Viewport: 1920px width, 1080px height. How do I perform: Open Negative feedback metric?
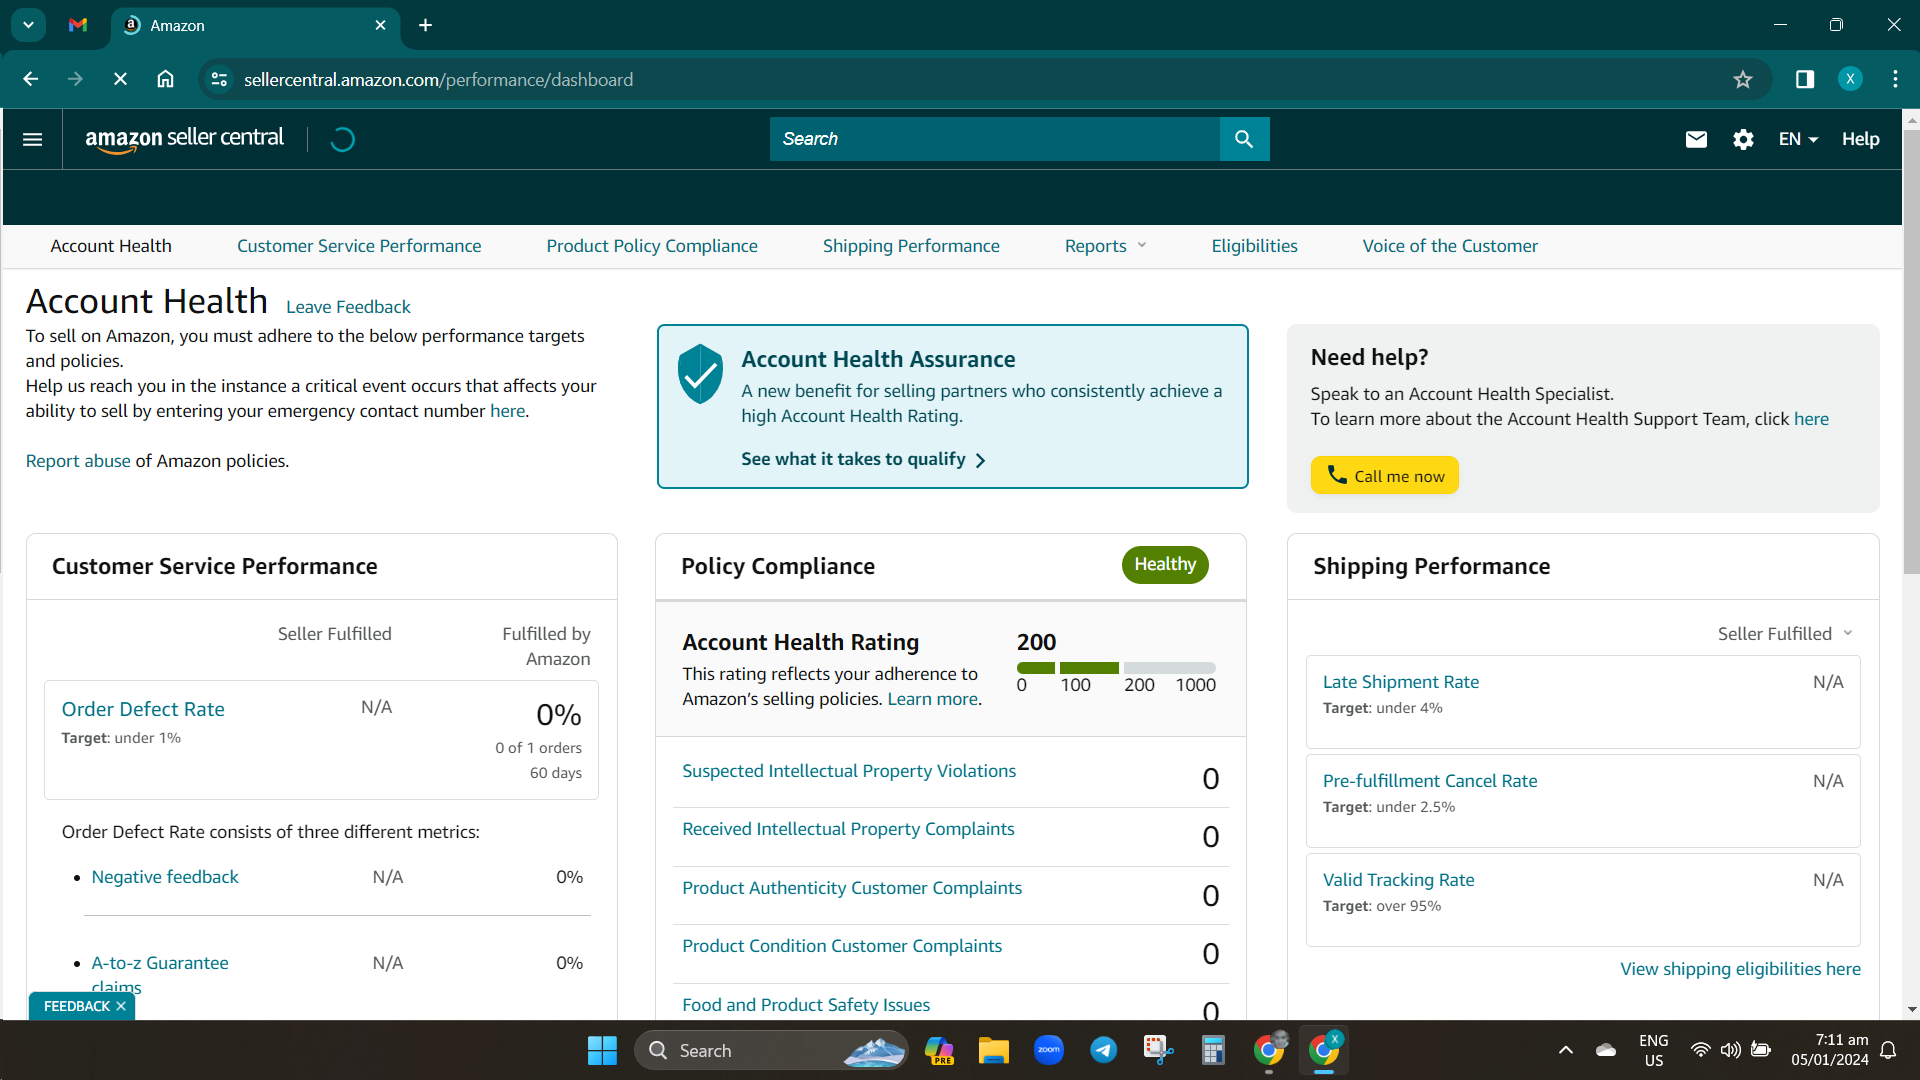click(x=165, y=877)
